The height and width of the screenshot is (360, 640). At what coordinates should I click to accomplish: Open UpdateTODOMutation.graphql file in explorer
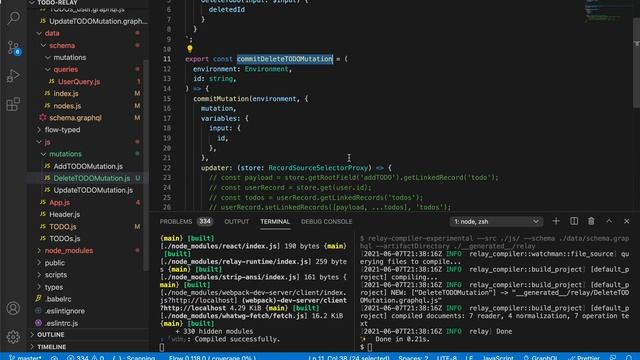(98, 21)
